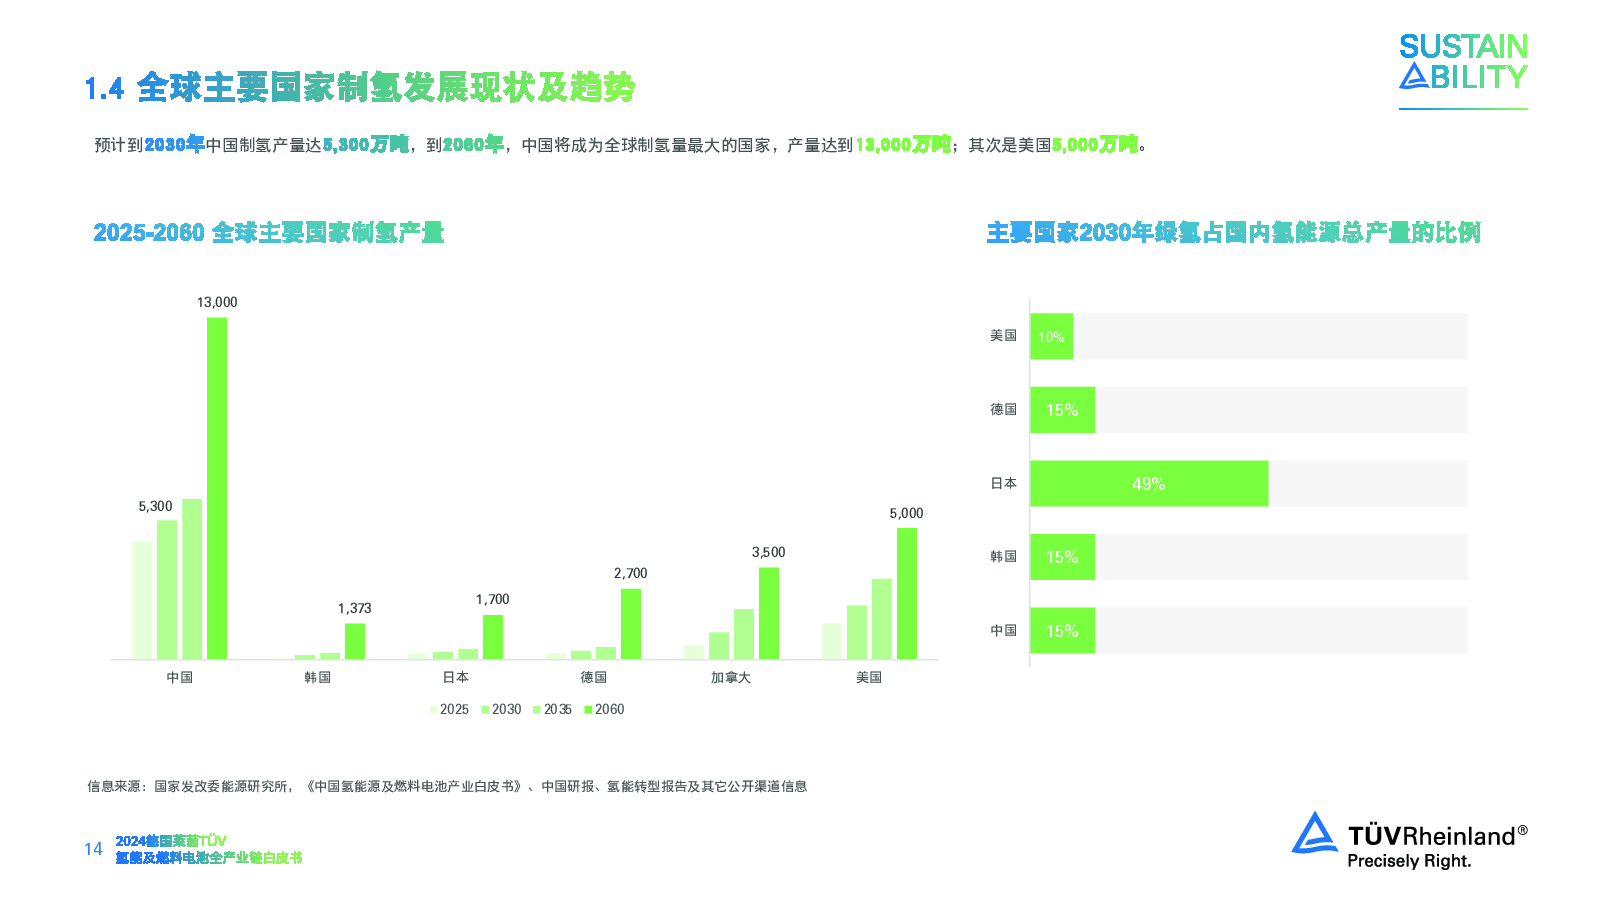Select the 2030 legend entry
Viewport: 1600px width, 900px height.
click(500, 710)
